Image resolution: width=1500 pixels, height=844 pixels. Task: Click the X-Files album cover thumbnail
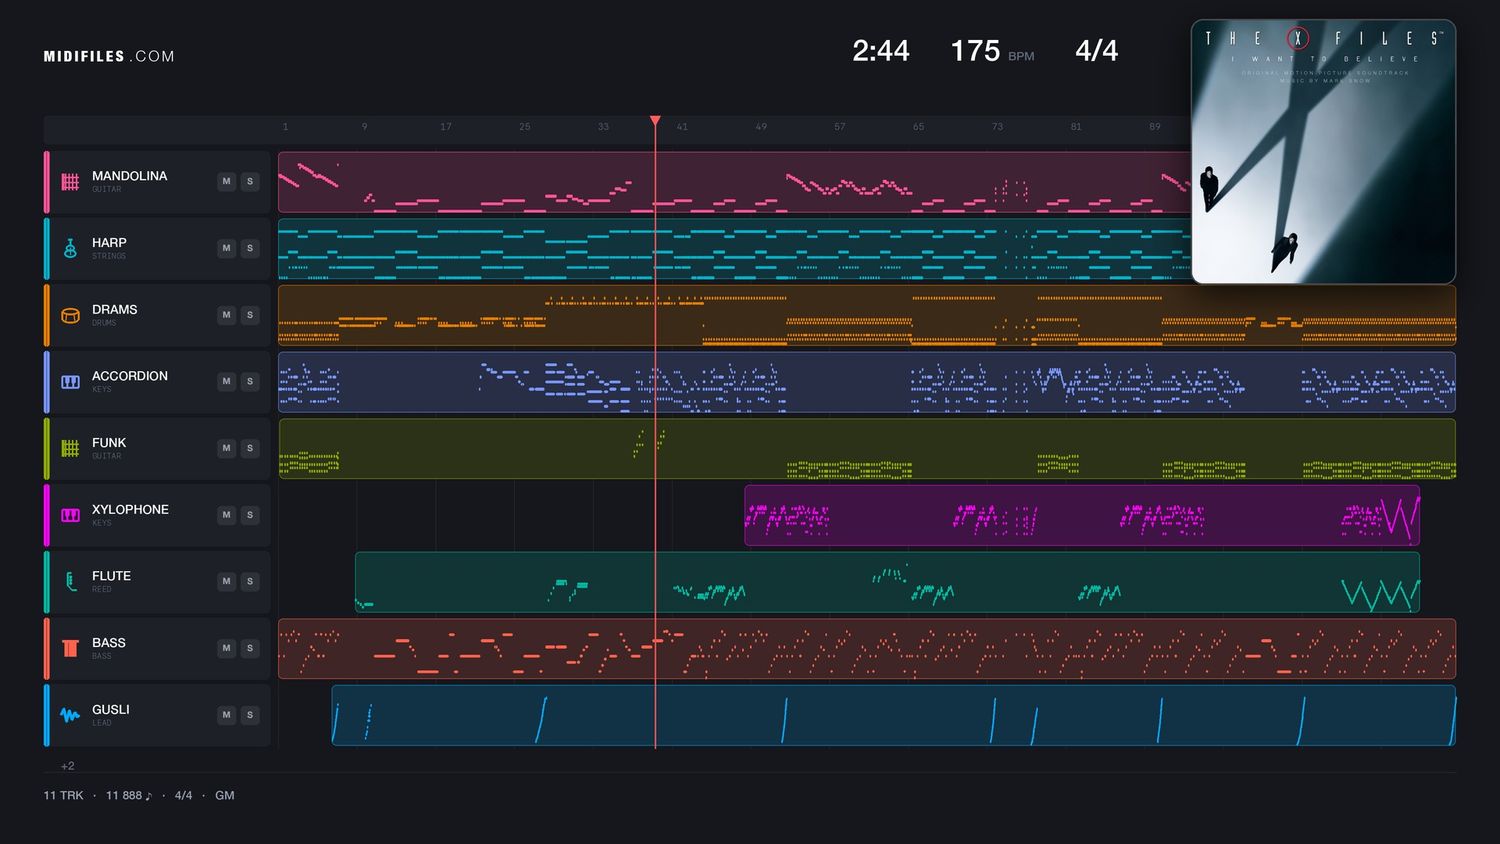pyautogui.click(x=1323, y=152)
